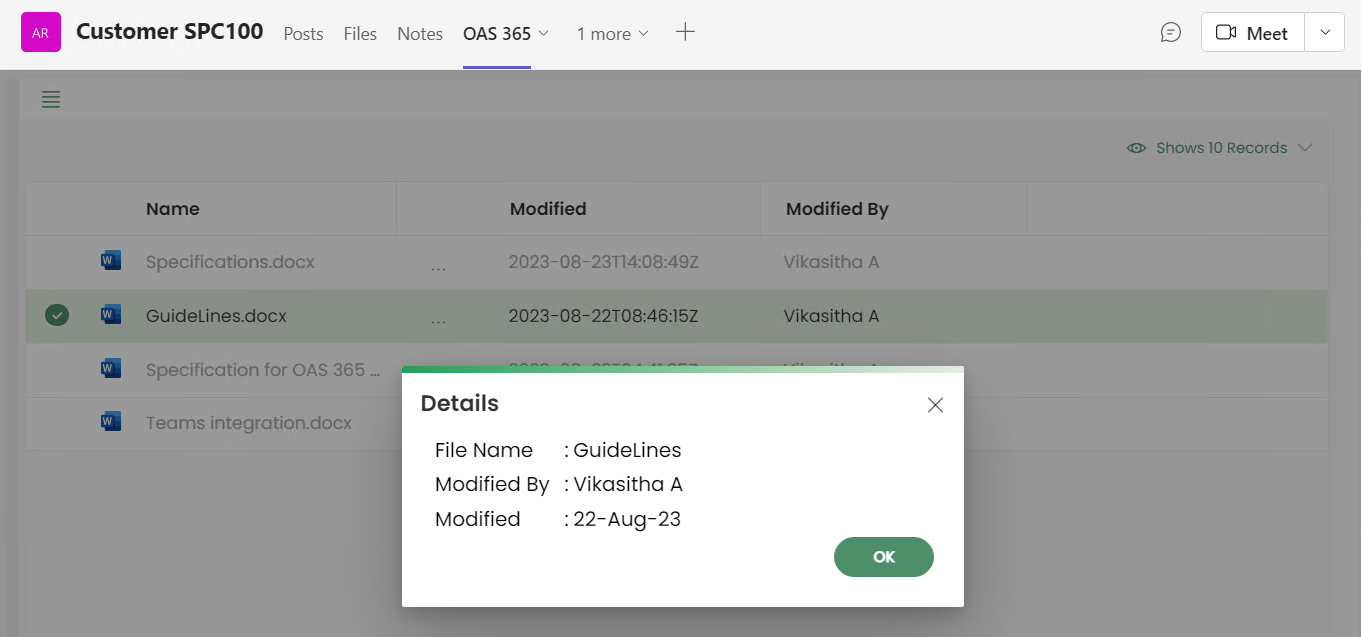1362x637 pixels.
Task: Open the channel conversation chat icon
Action: pyautogui.click(x=1170, y=33)
